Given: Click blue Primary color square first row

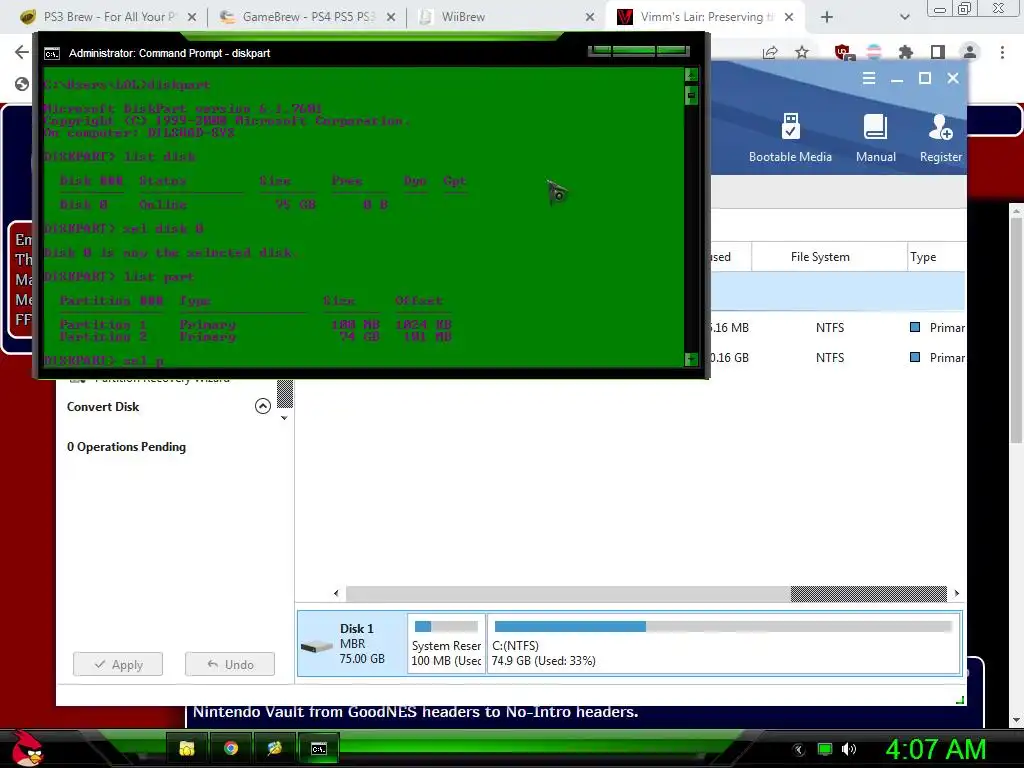Looking at the screenshot, I should tap(915, 327).
